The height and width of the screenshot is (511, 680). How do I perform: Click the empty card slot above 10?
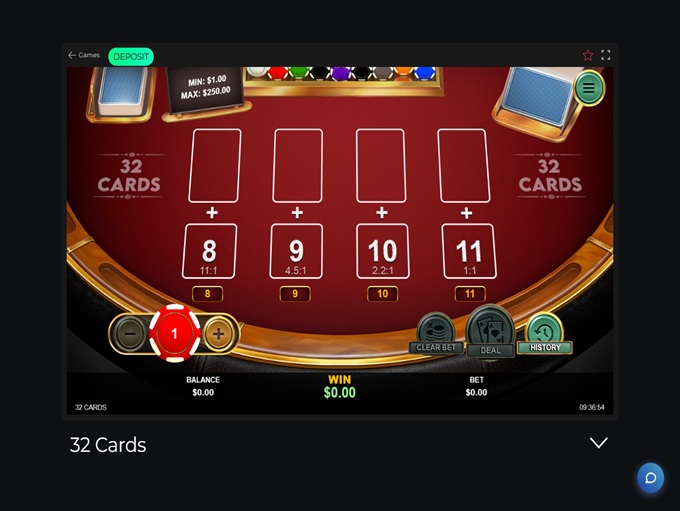click(381, 165)
